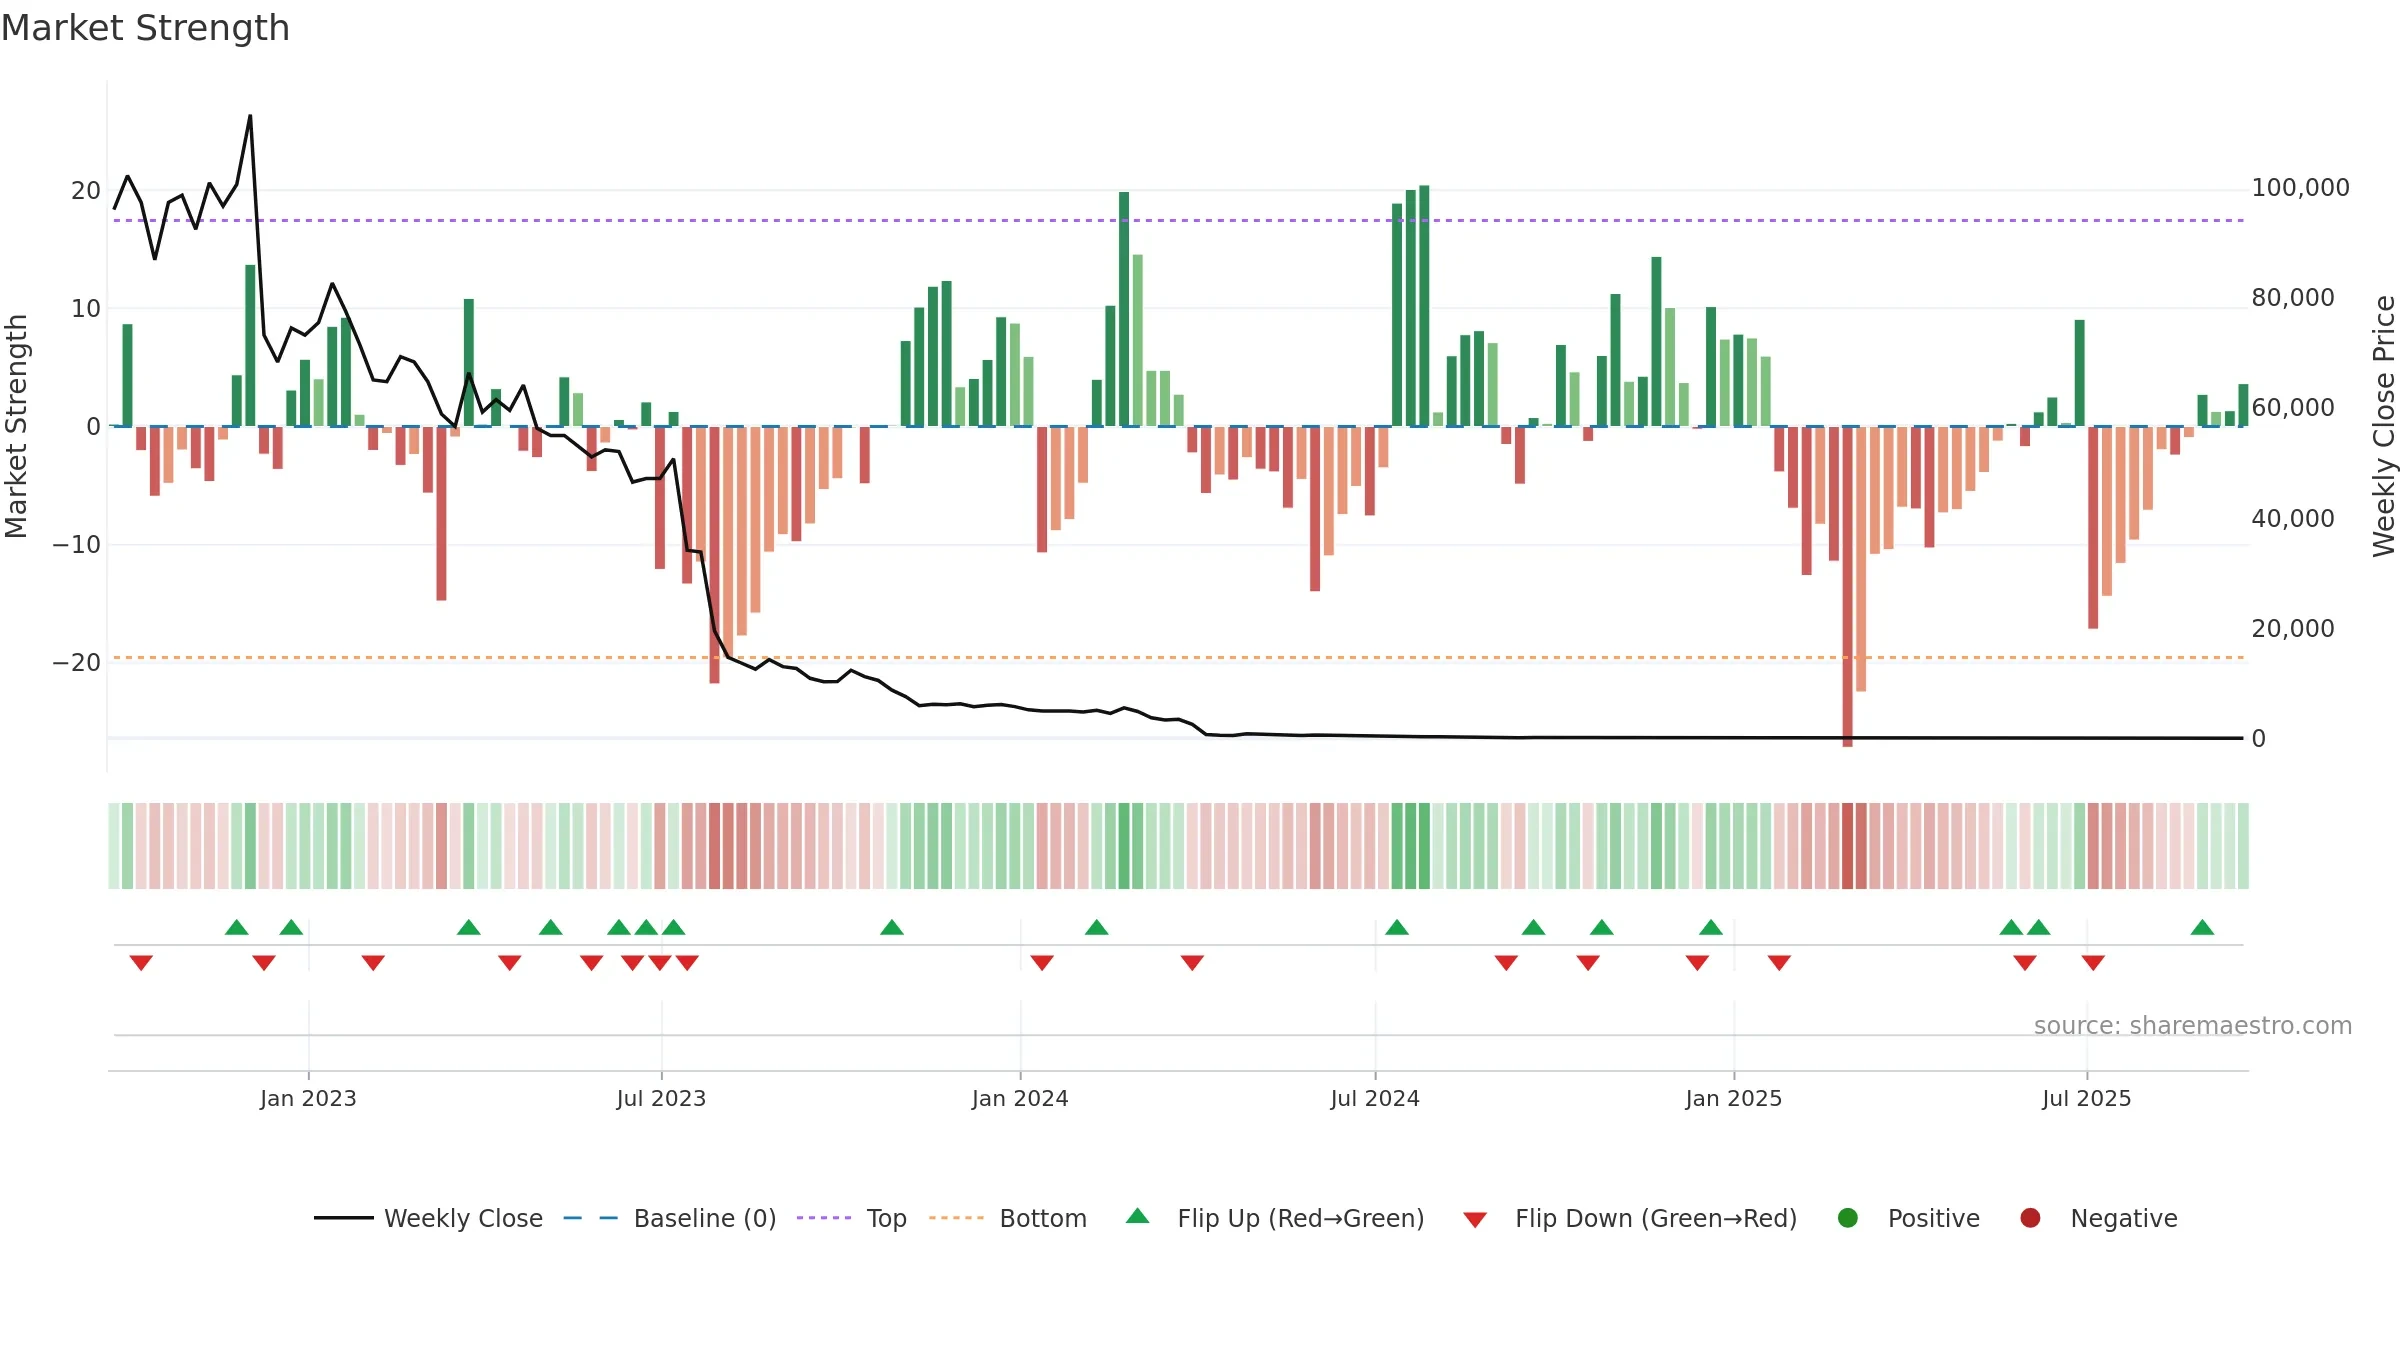The image size is (2400, 1350).
Task: Click the Jul 2024 axis label
Action: tap(1375, 1098)
